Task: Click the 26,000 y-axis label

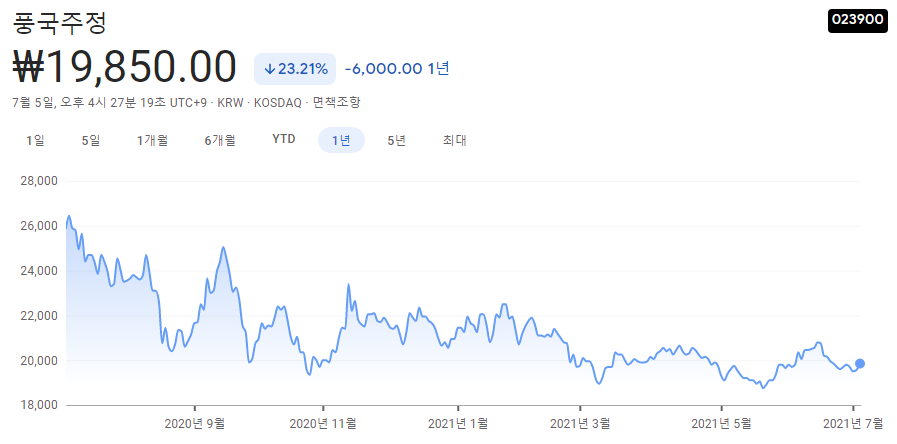Action: pyautogui.click(x=39, y=226)
